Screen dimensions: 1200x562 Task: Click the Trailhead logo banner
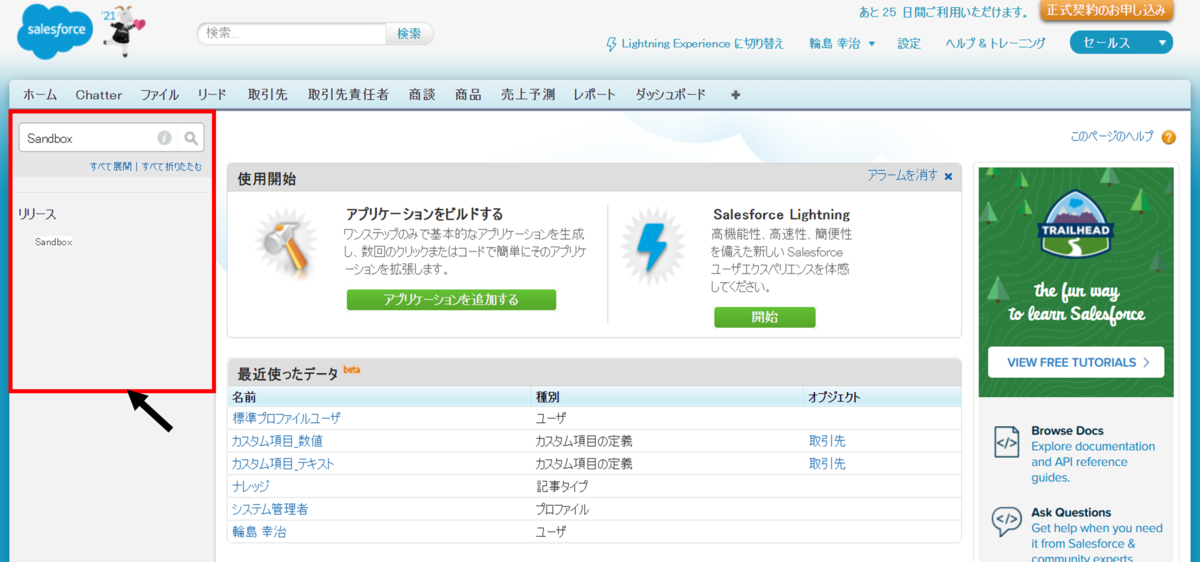pyautogui.click(x=1076, y=222)
